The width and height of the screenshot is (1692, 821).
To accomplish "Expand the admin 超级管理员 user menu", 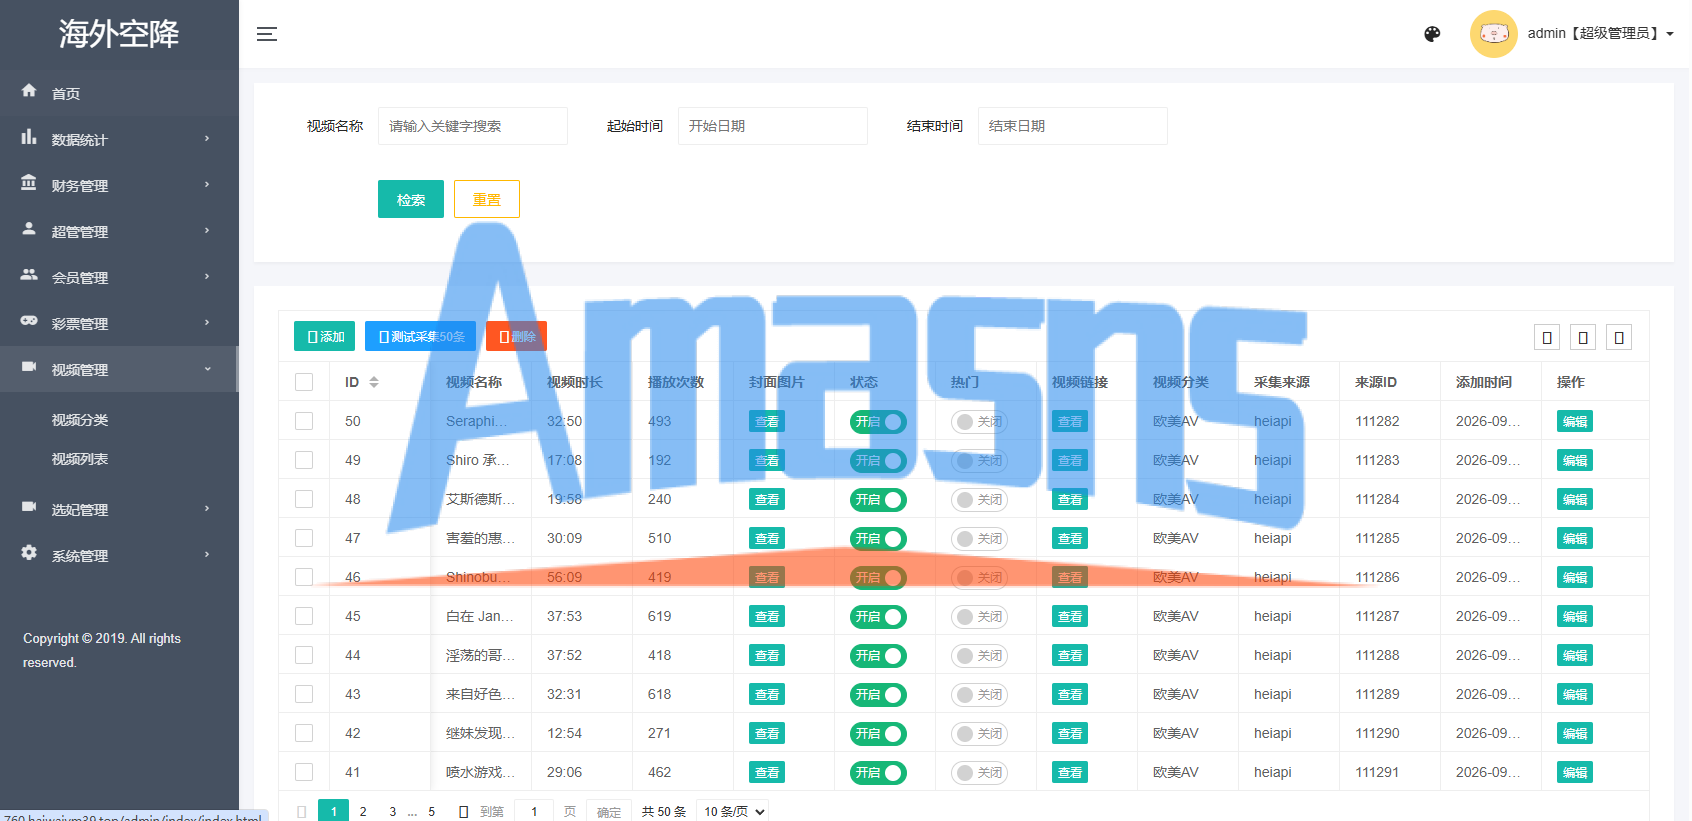I will pos(1600,34).
